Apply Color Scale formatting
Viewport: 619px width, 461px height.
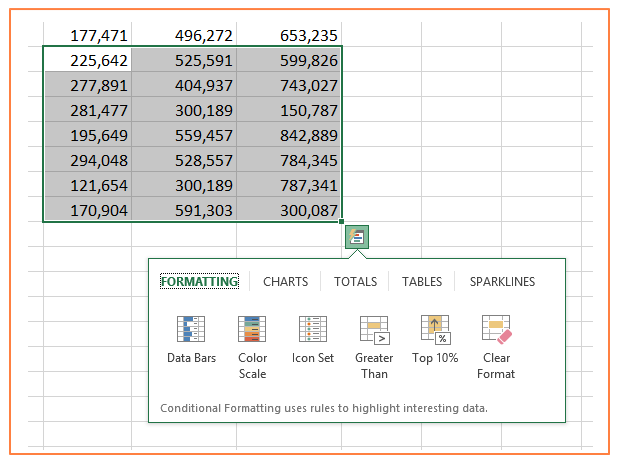coord(252,345)
